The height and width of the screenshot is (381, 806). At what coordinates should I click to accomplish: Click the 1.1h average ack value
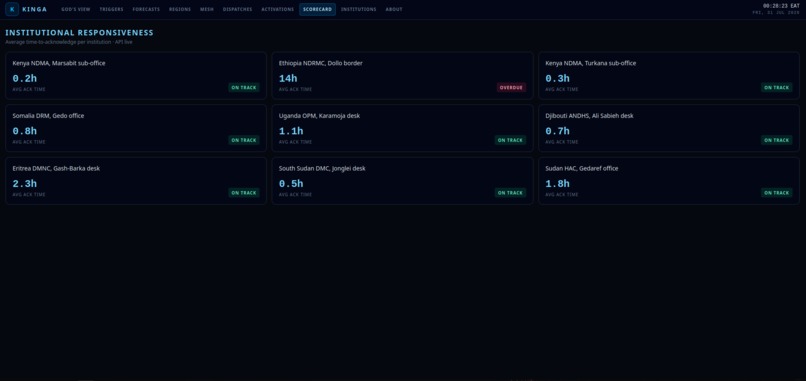tap(291, 131)
